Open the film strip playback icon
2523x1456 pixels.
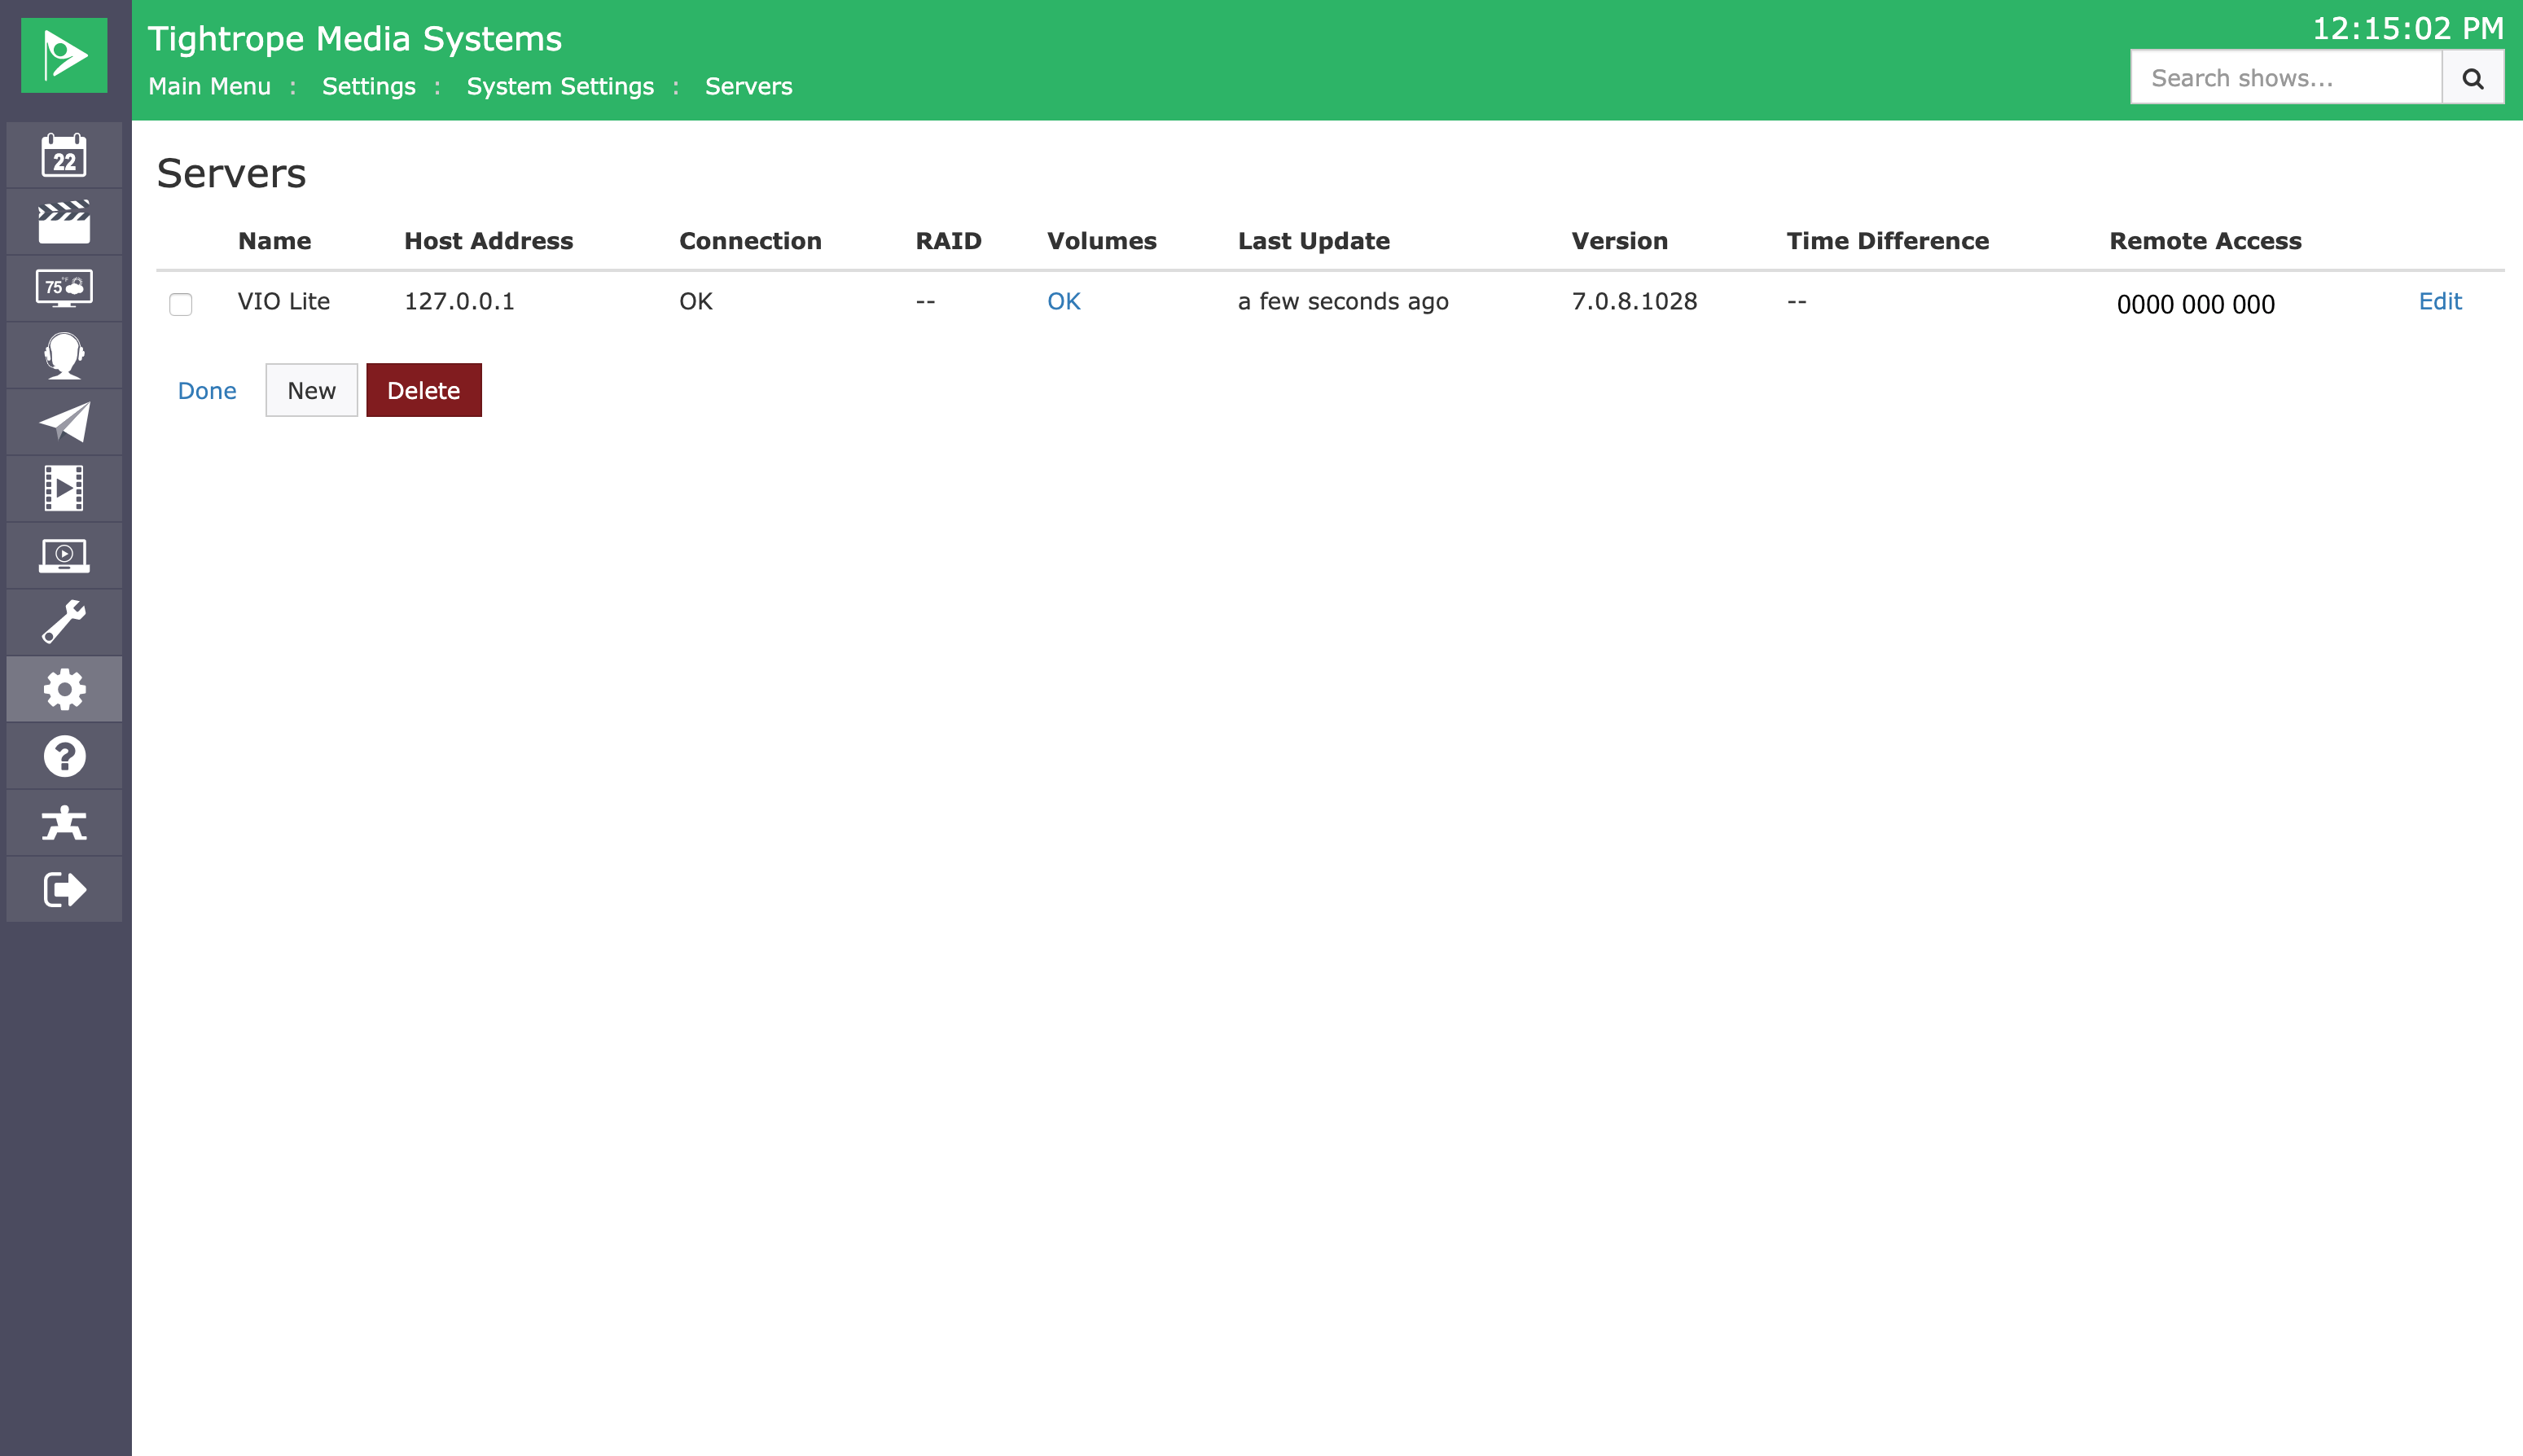click(x=64, y=489)
